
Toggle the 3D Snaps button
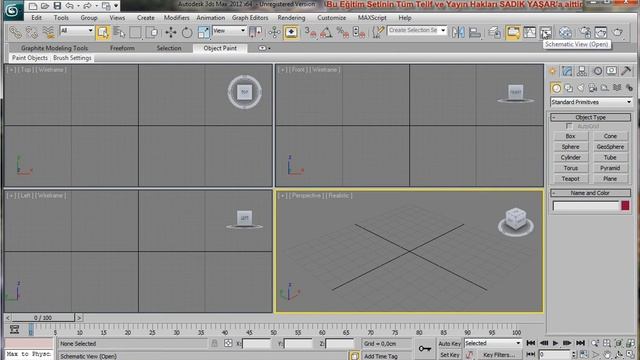coord(311,32)
